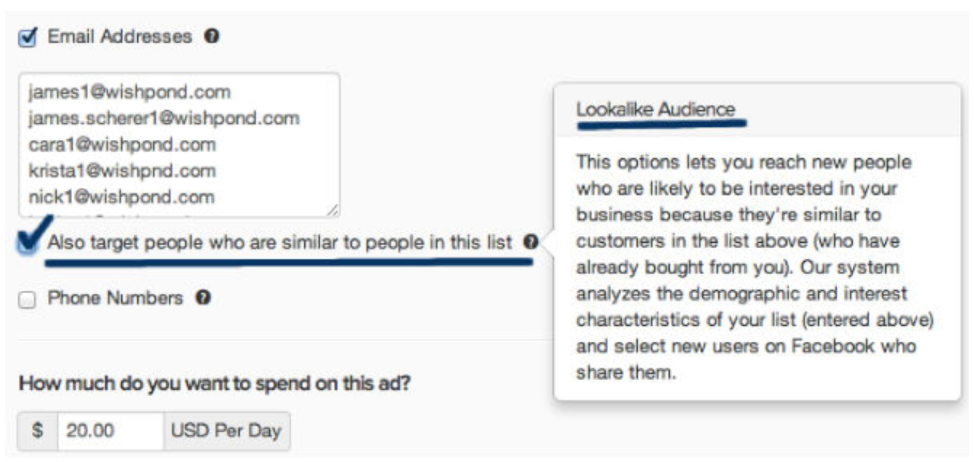Click the james1@wishpond.com line in the list
Image resolution: width=974 pixels, height=462 pixels.
pyautogui.click(x=129, y=92)
